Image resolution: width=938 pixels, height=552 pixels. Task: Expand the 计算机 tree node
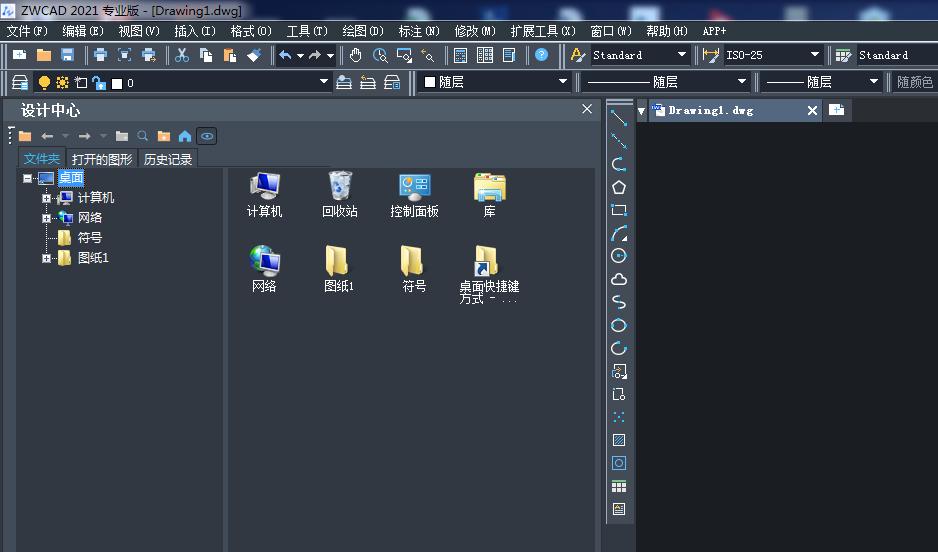coord(46,198)
